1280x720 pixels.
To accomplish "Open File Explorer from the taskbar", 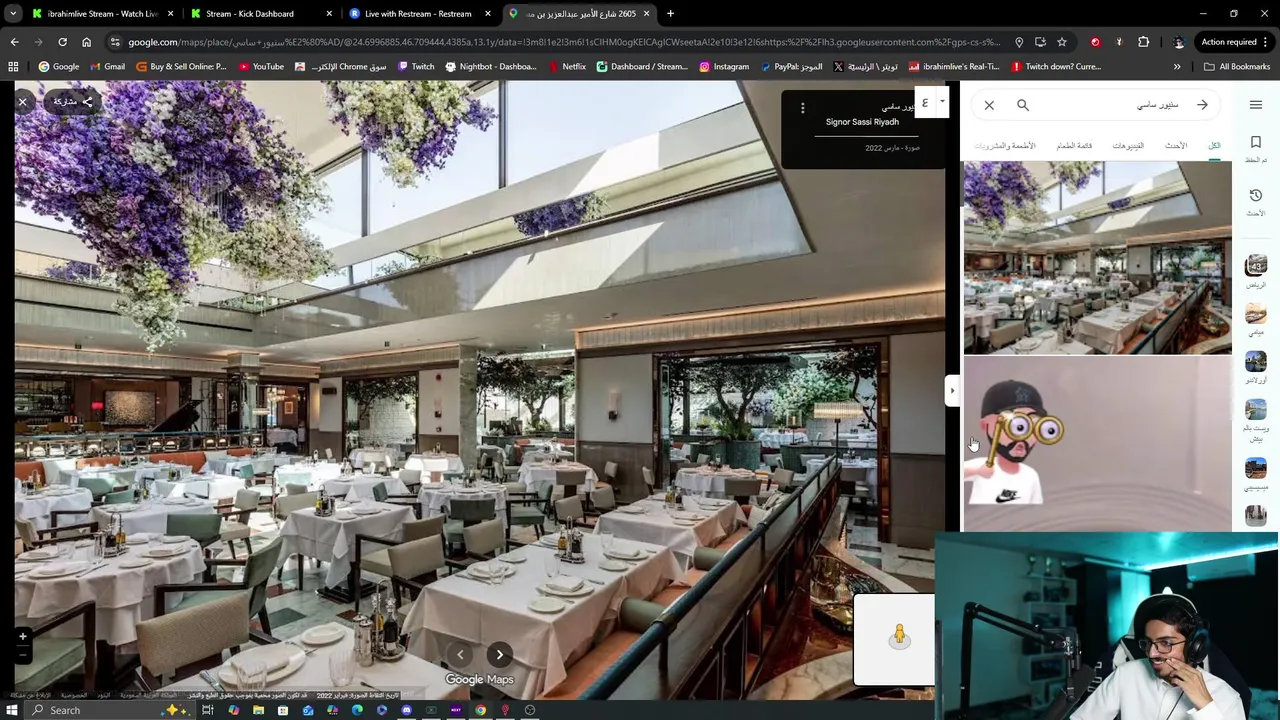I will (x=258, y=710).
